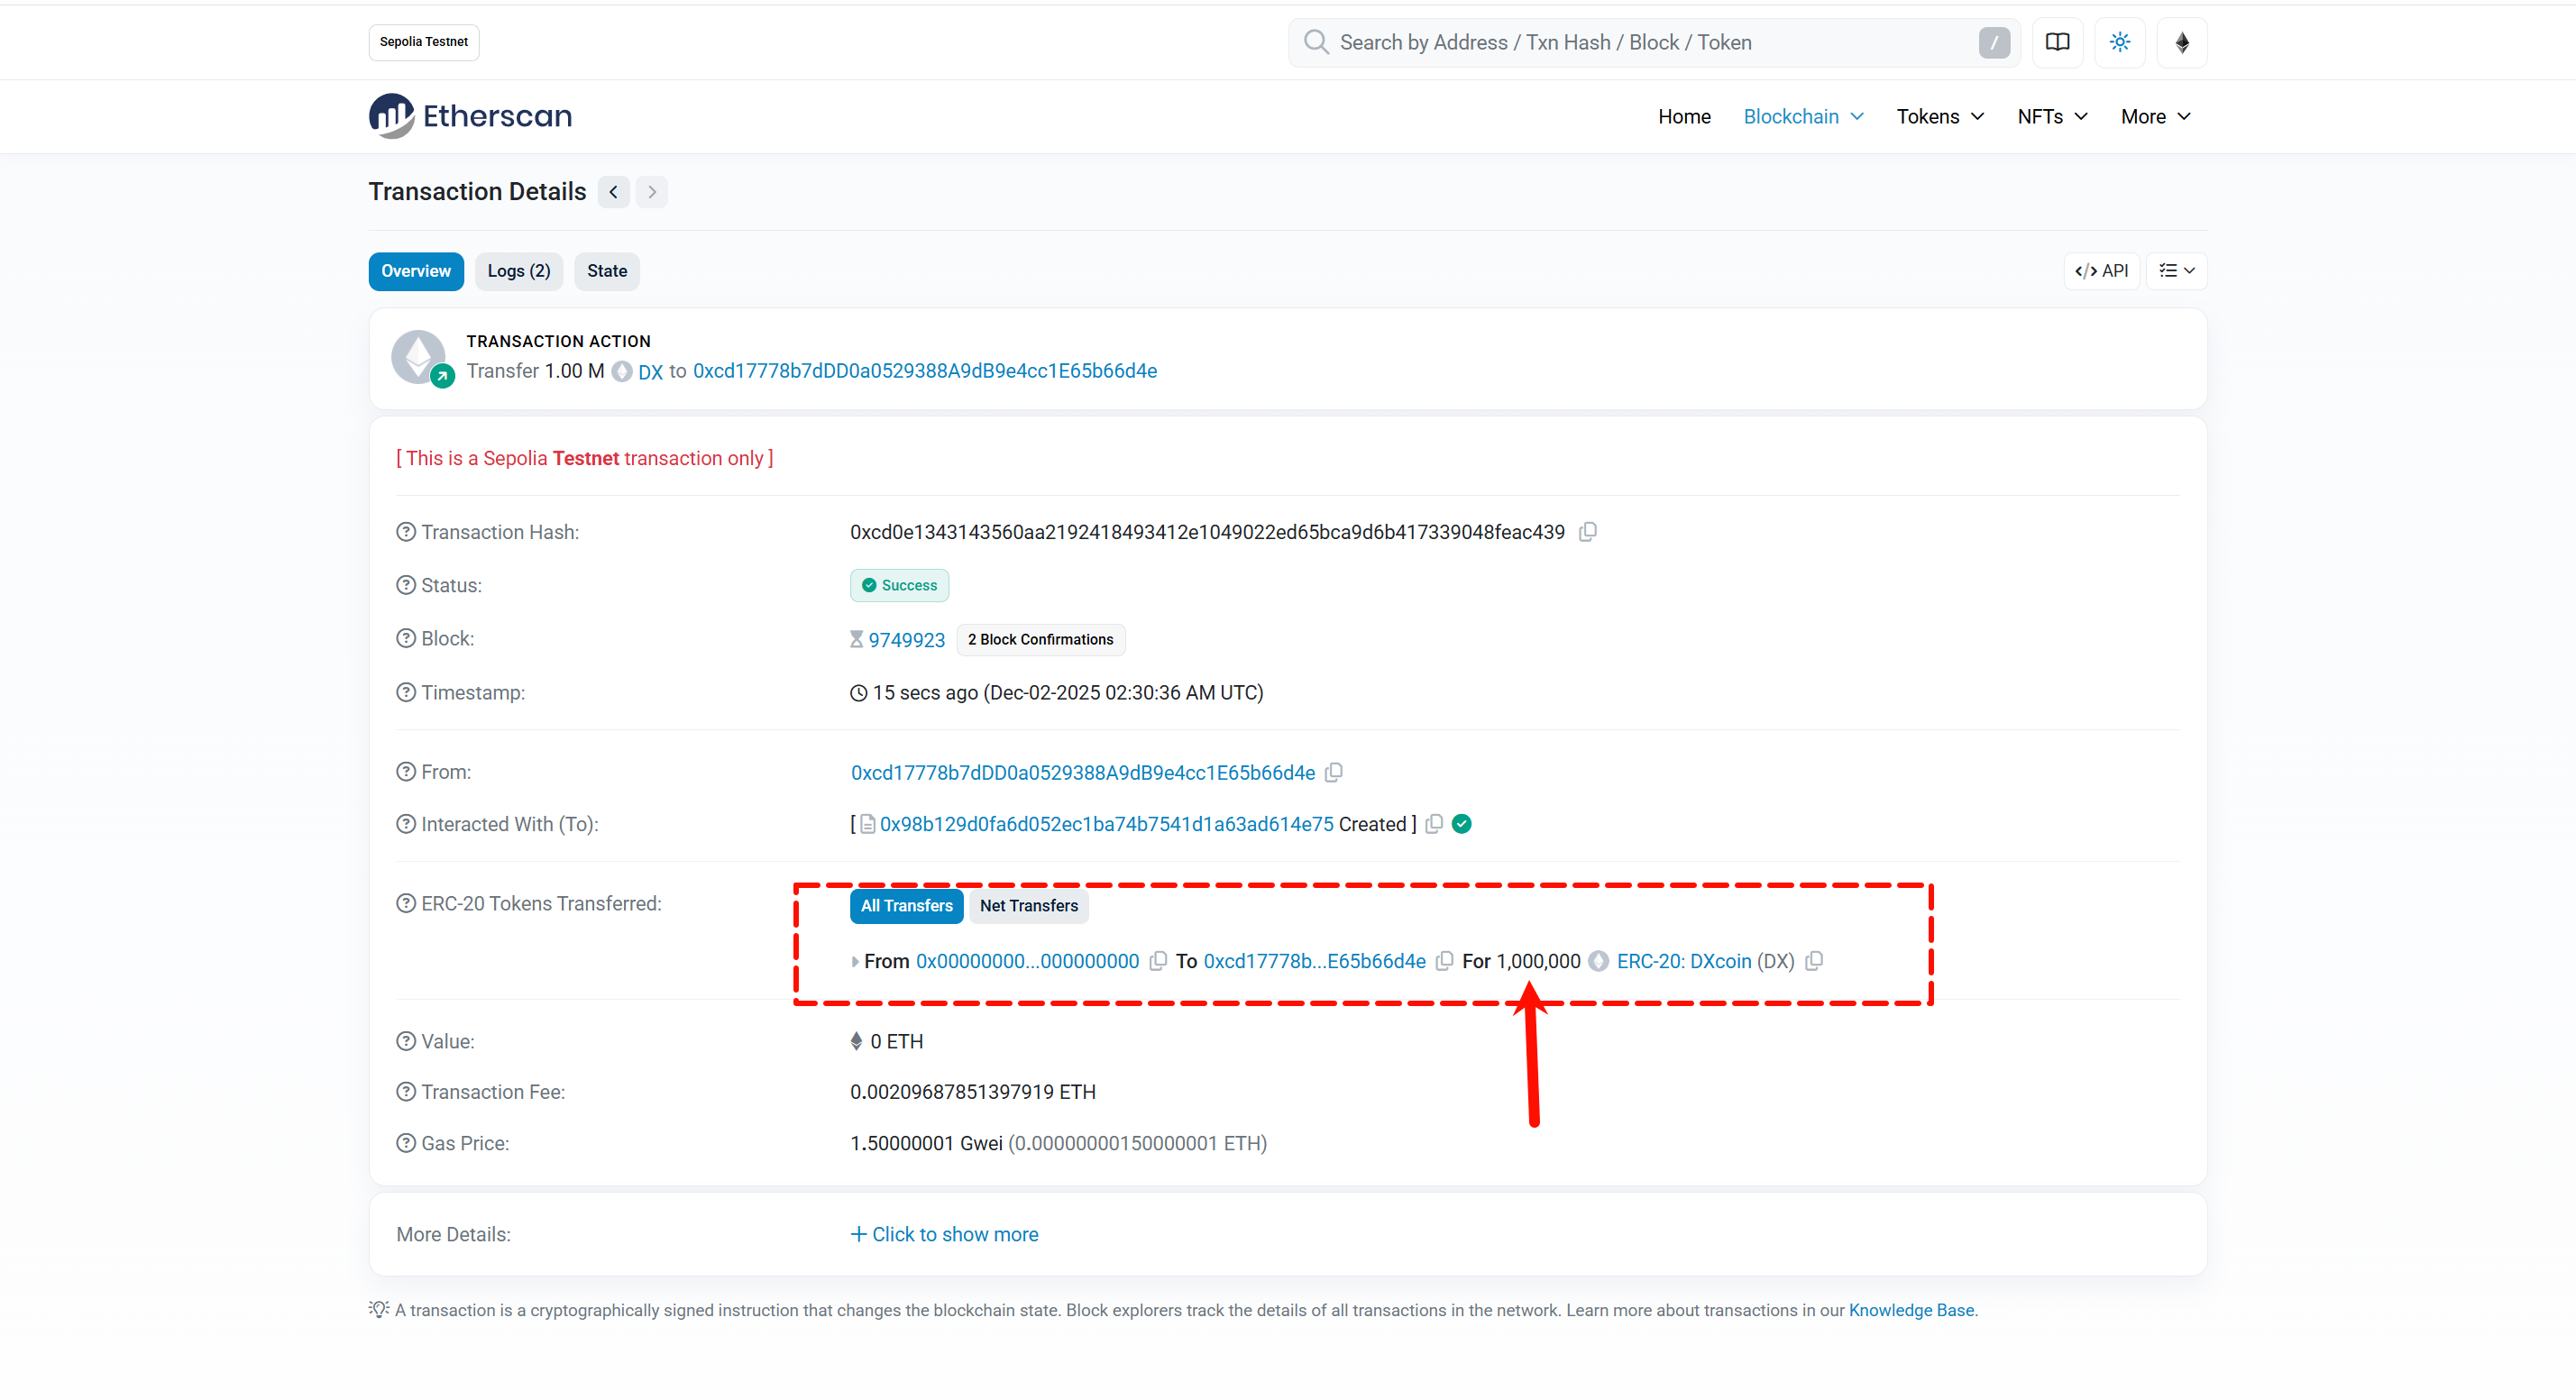Copy the transaction hash to clipboard

[x=1587, y=532]
